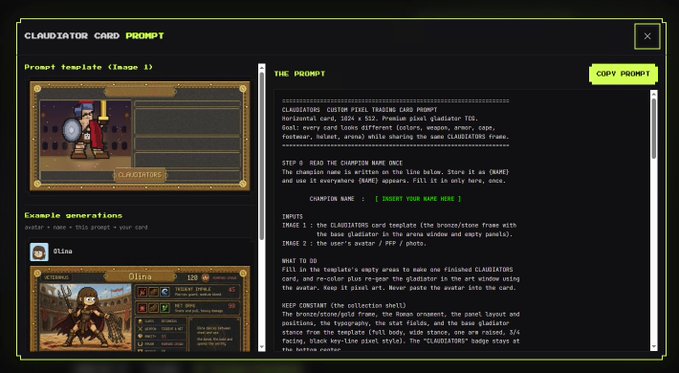
Task: Open the Olina example card image
Action: (x=140, y=309)
